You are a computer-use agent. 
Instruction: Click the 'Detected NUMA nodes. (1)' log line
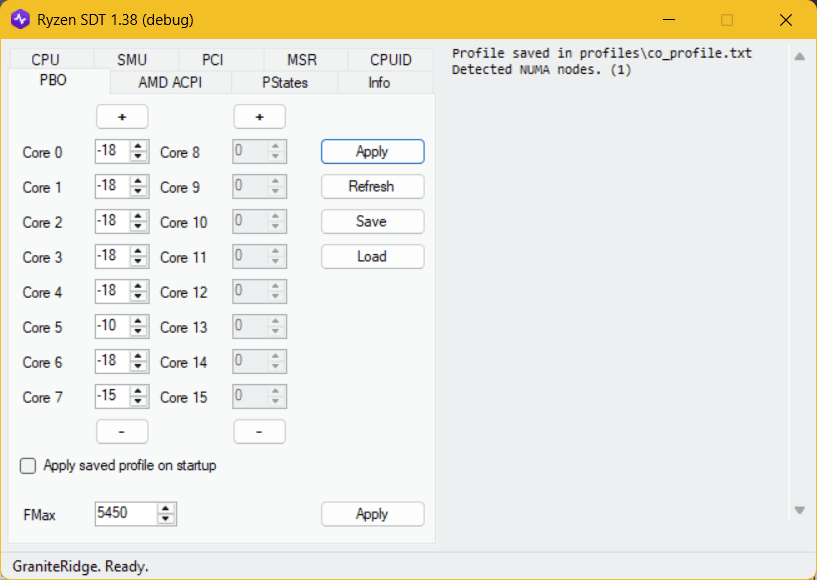coord(541,69)
